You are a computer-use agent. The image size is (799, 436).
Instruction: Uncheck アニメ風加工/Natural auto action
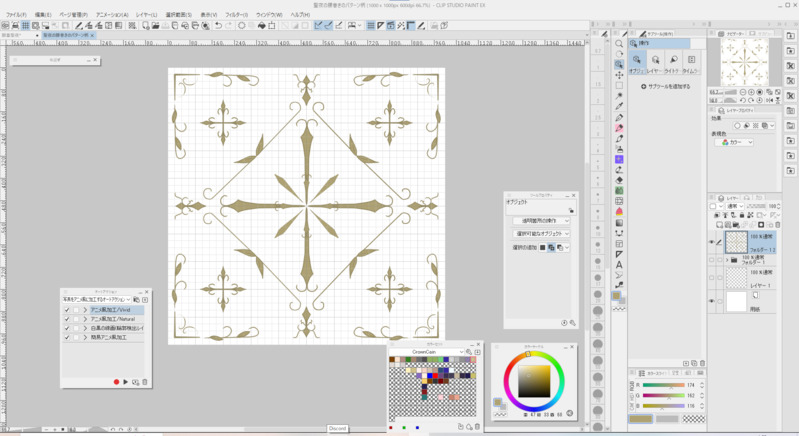click(67, 319)
